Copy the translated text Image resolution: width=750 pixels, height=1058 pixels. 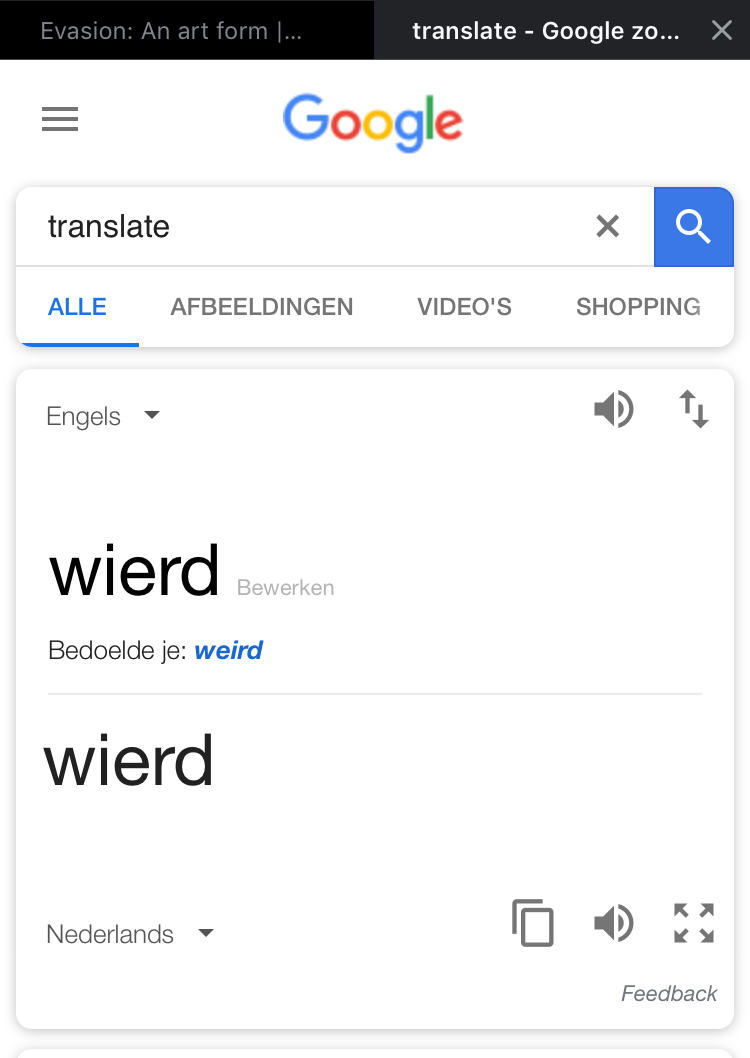click(533, 922)
